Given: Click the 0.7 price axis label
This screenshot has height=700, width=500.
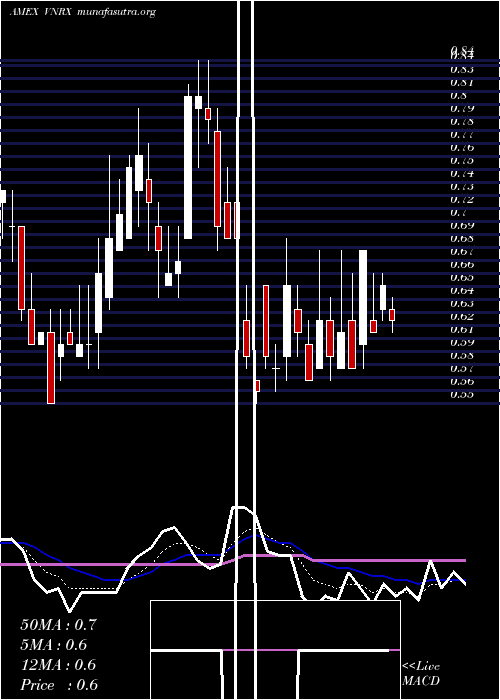Looking at the screenshot, I should (x=458, y=212).
